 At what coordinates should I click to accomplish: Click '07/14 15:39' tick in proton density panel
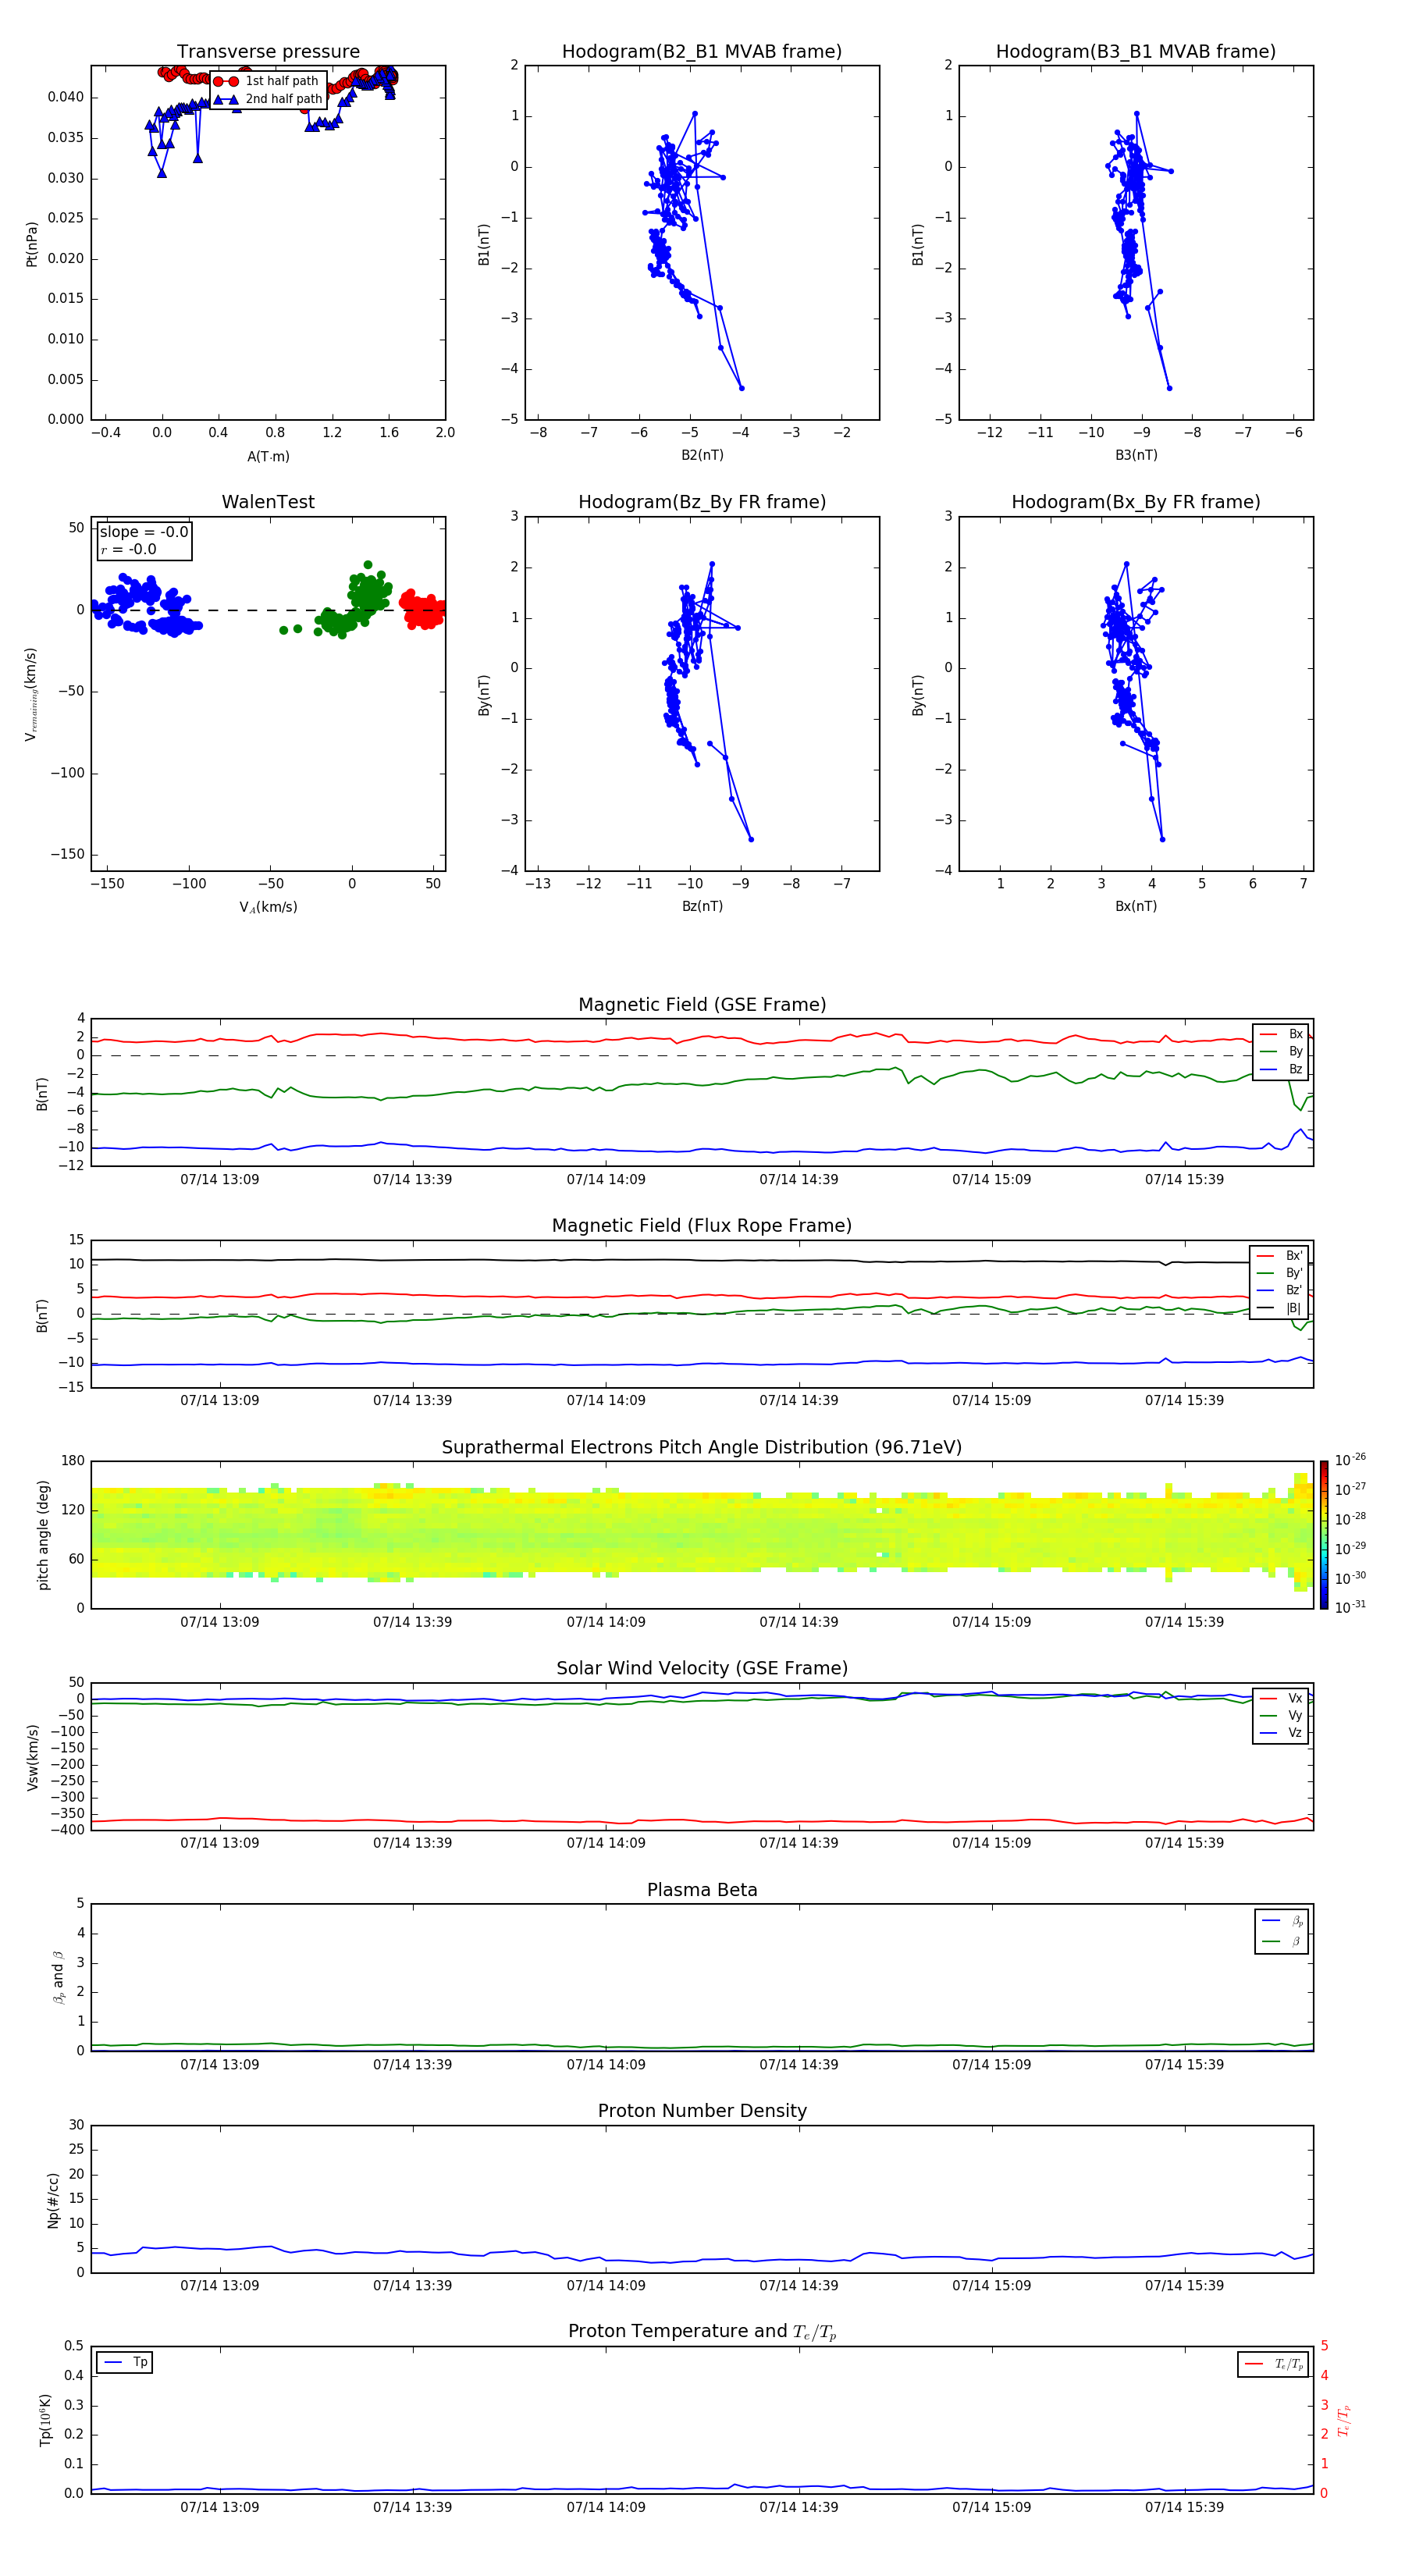(1184, 2286)
